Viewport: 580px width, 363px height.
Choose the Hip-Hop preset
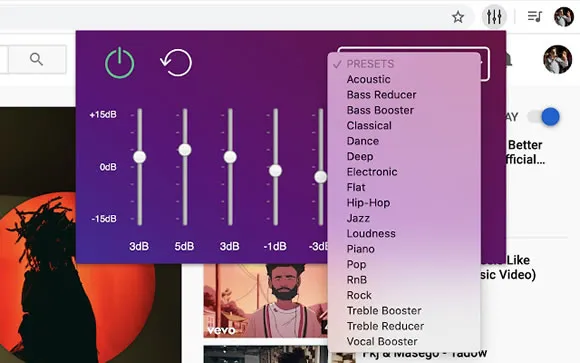click(x=368, y=203)
